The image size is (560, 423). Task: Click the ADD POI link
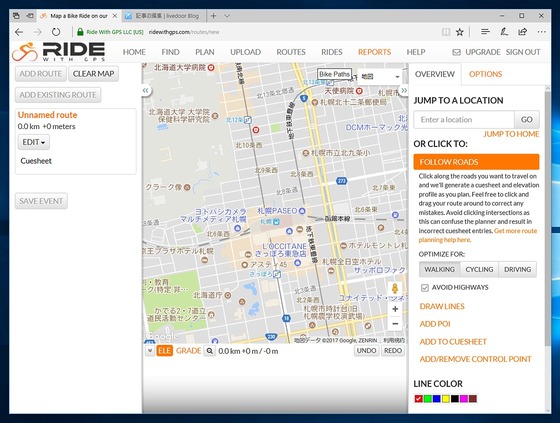[x=435, y=324]
